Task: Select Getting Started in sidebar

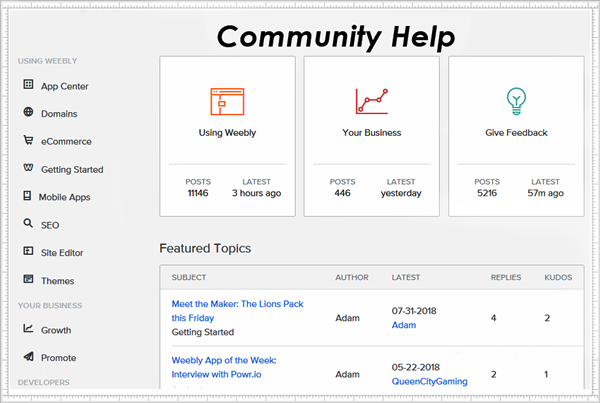Action: click(72, 170)
